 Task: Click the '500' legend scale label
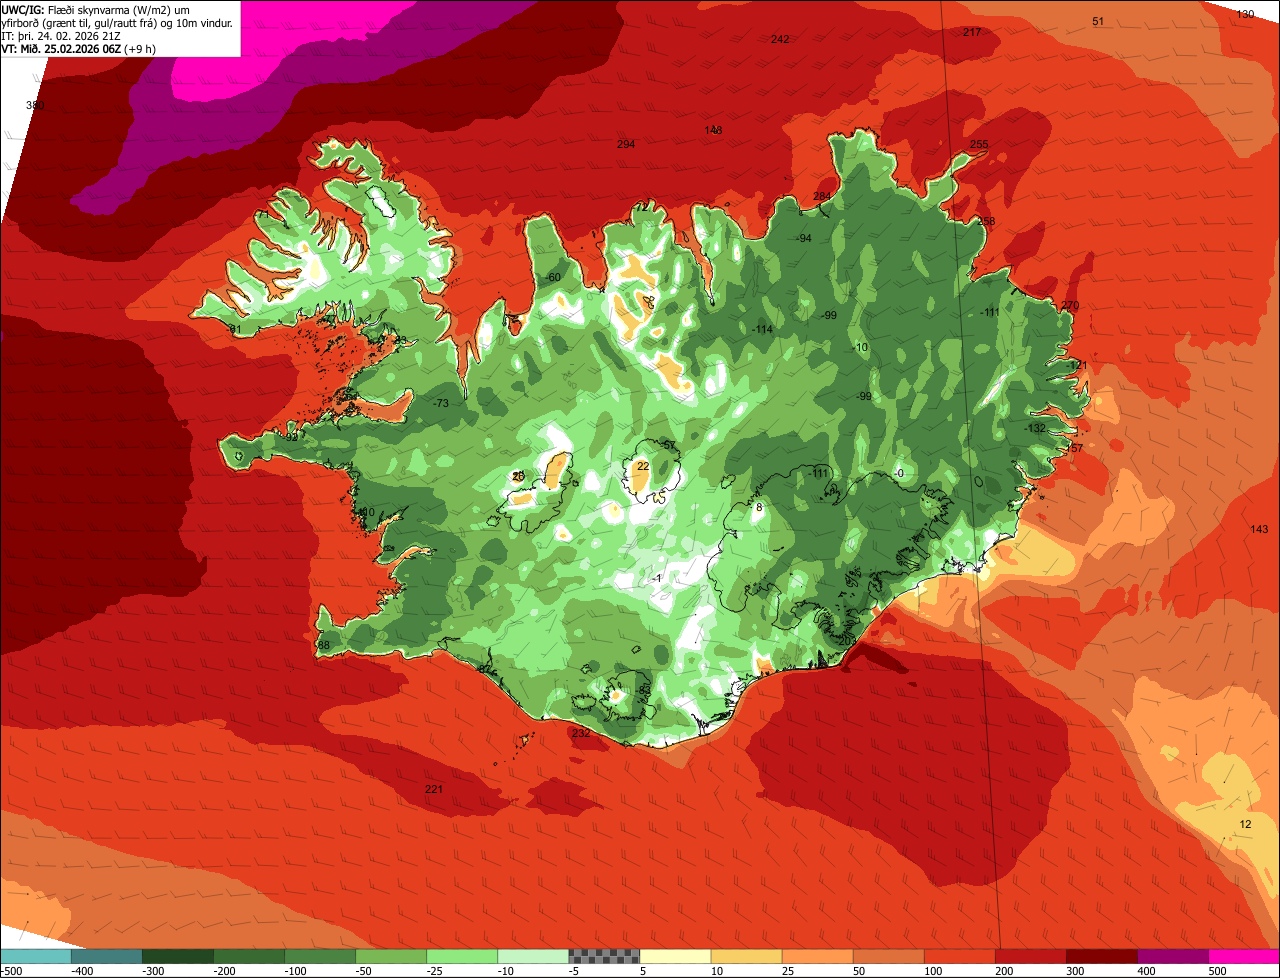1217,970
